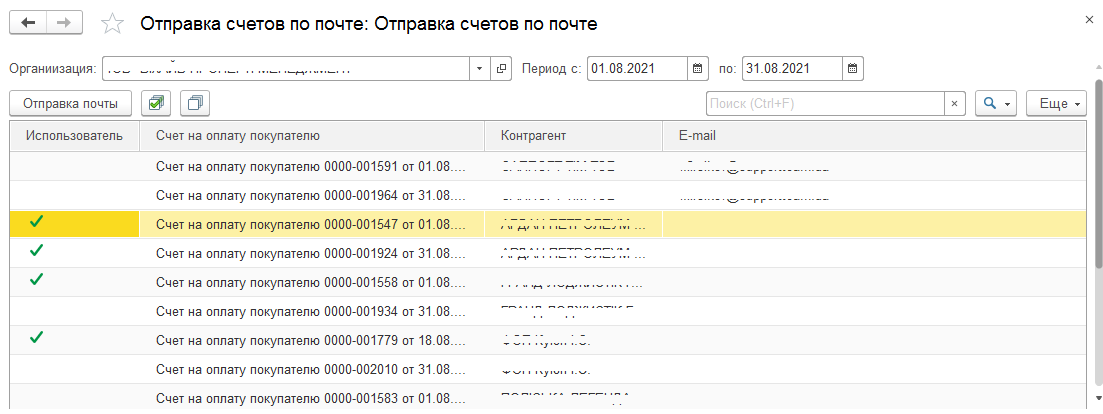This screenshot has width=1103, height=414.
Task: Click the 'Поиск (Ctrl+F)' search field
Action: tap(824, 103)
